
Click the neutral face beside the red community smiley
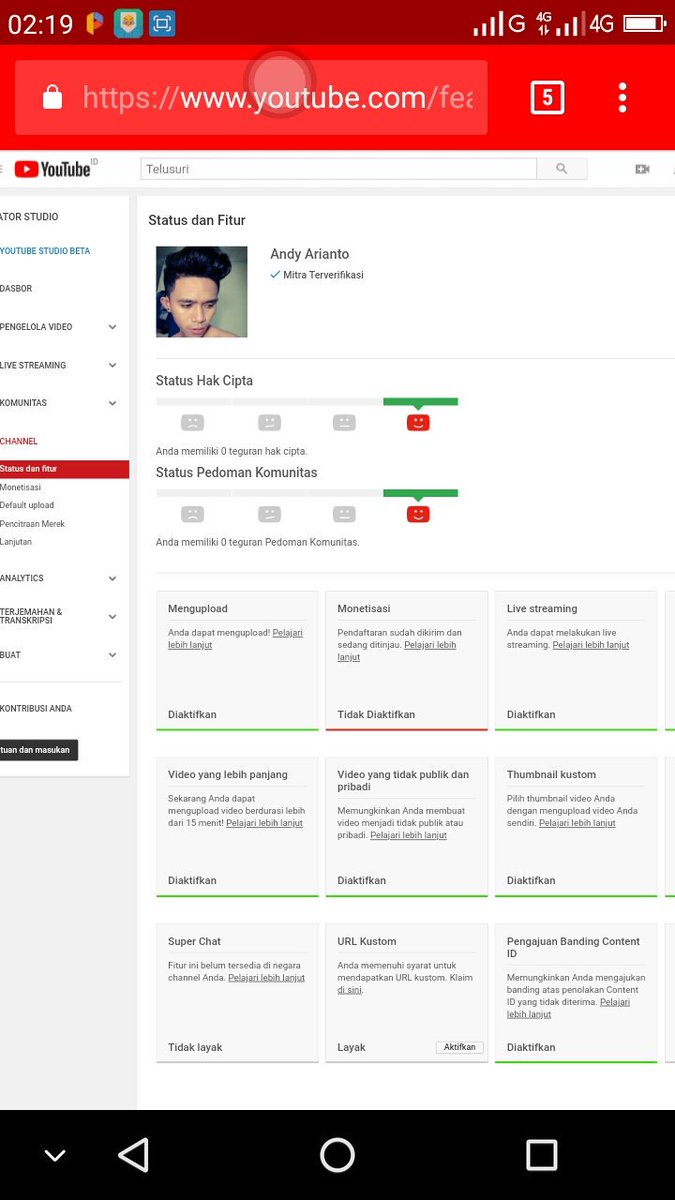pos(344,514)
